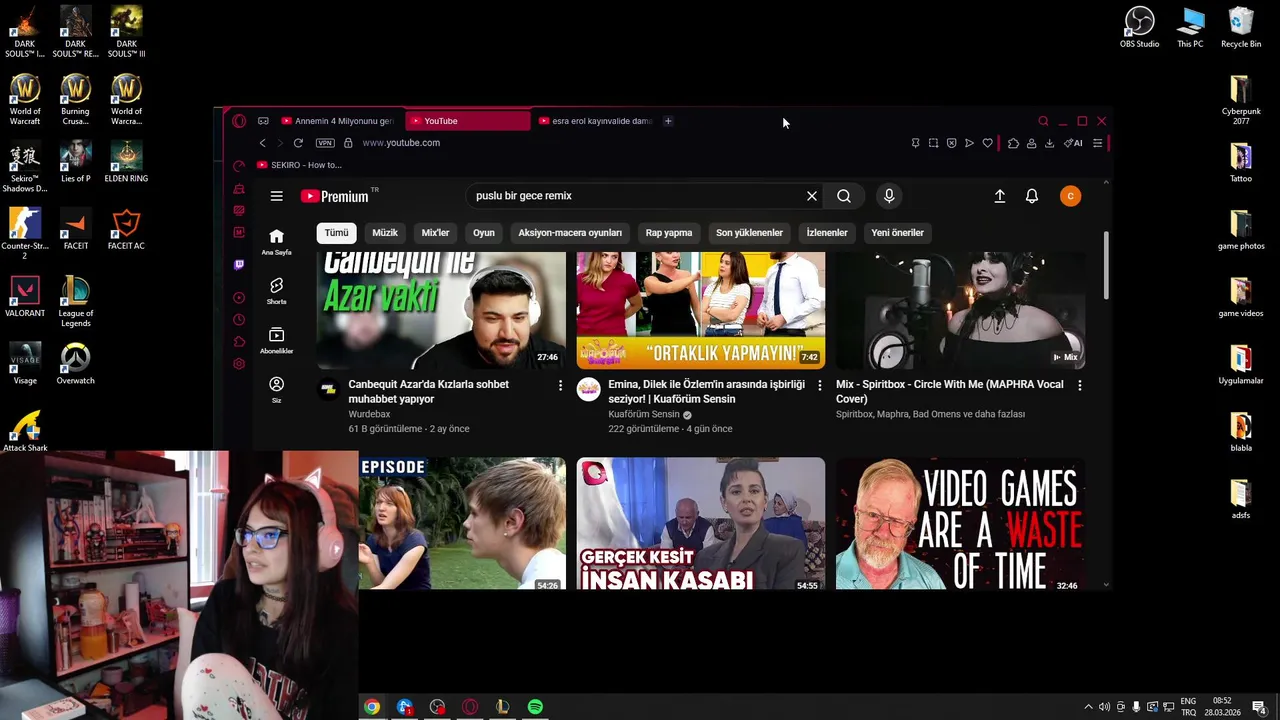
Task: Play the VIDEO GAMES ARE A WASTE thumbnail
Action: (x=960, y=524)
